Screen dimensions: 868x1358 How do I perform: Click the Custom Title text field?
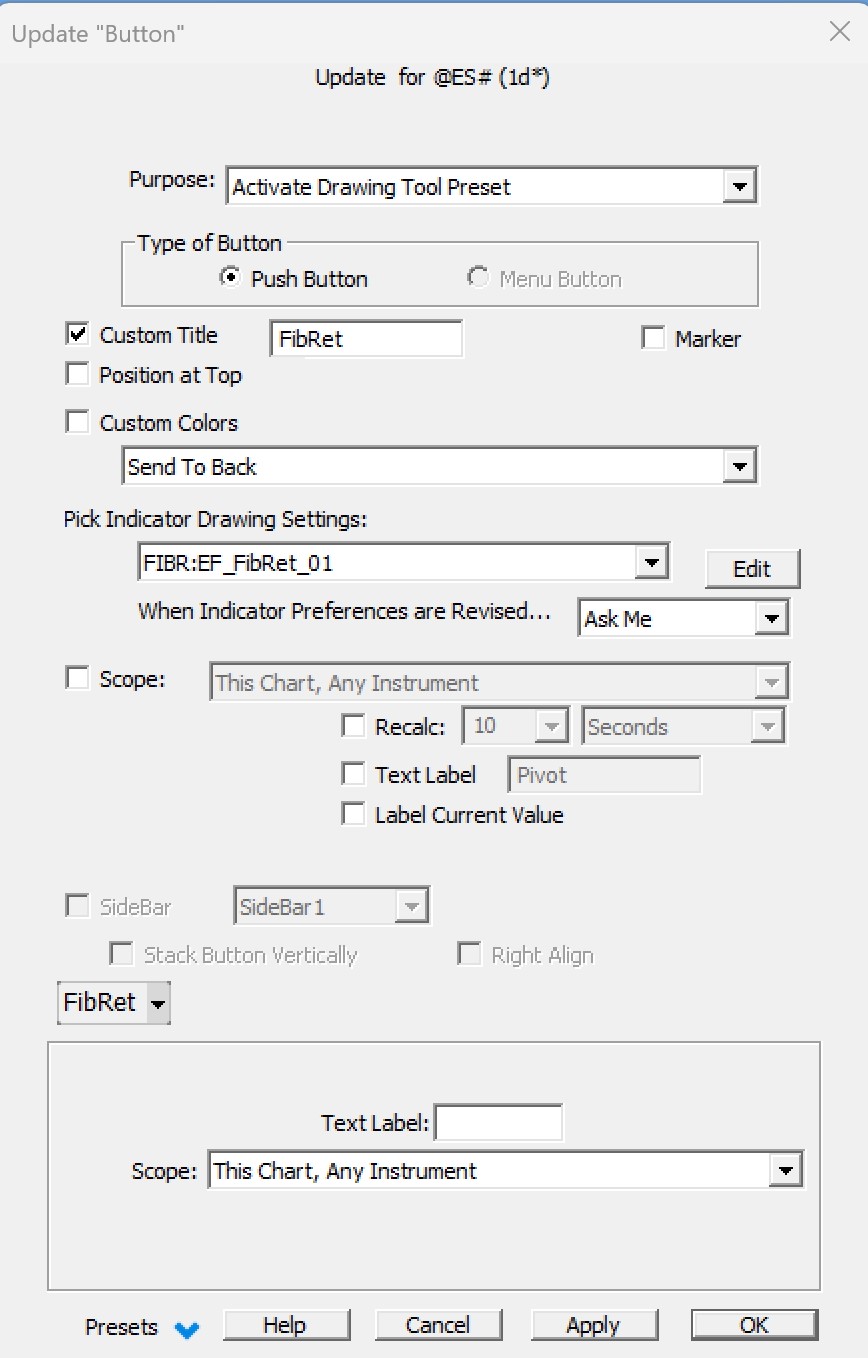pos(366,339)
